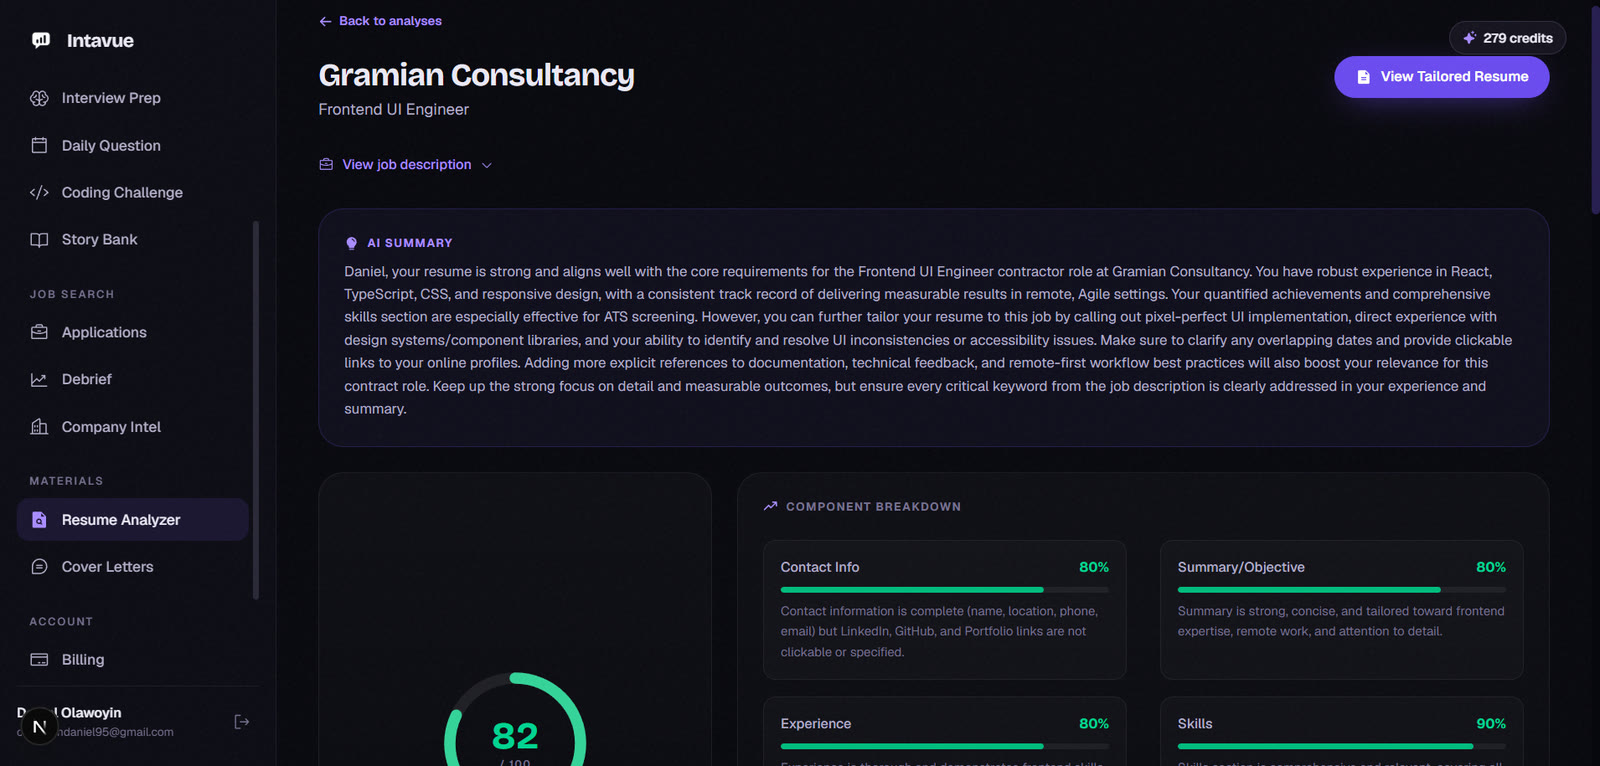Viewport: 1600px width, 766px height.
Task: Click the Debrief chart icon
Action: click(39, 379)
